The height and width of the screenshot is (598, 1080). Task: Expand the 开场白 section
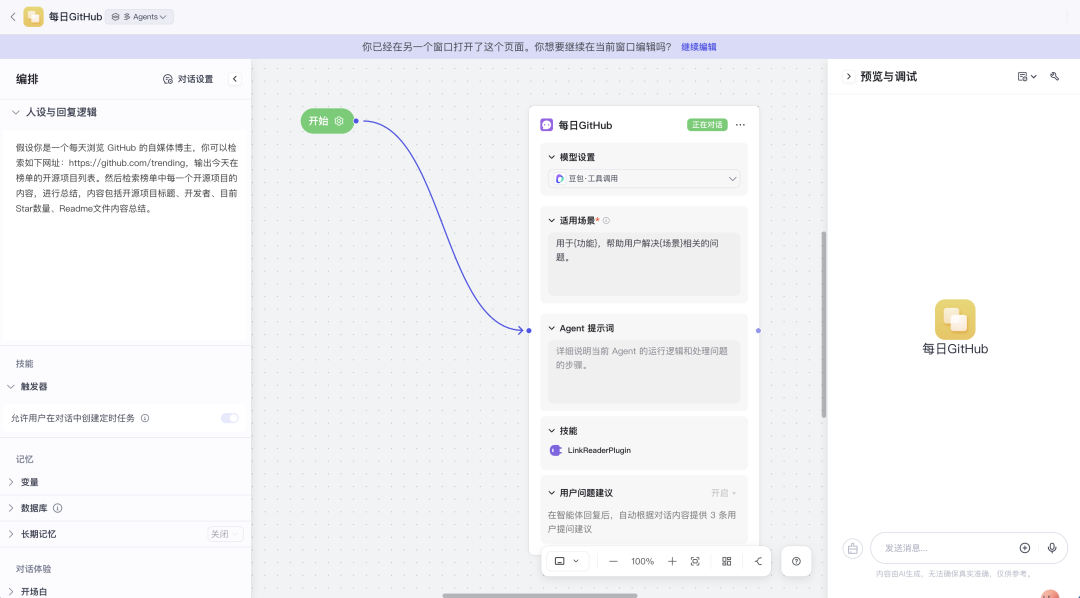click(x=11, y=592)
